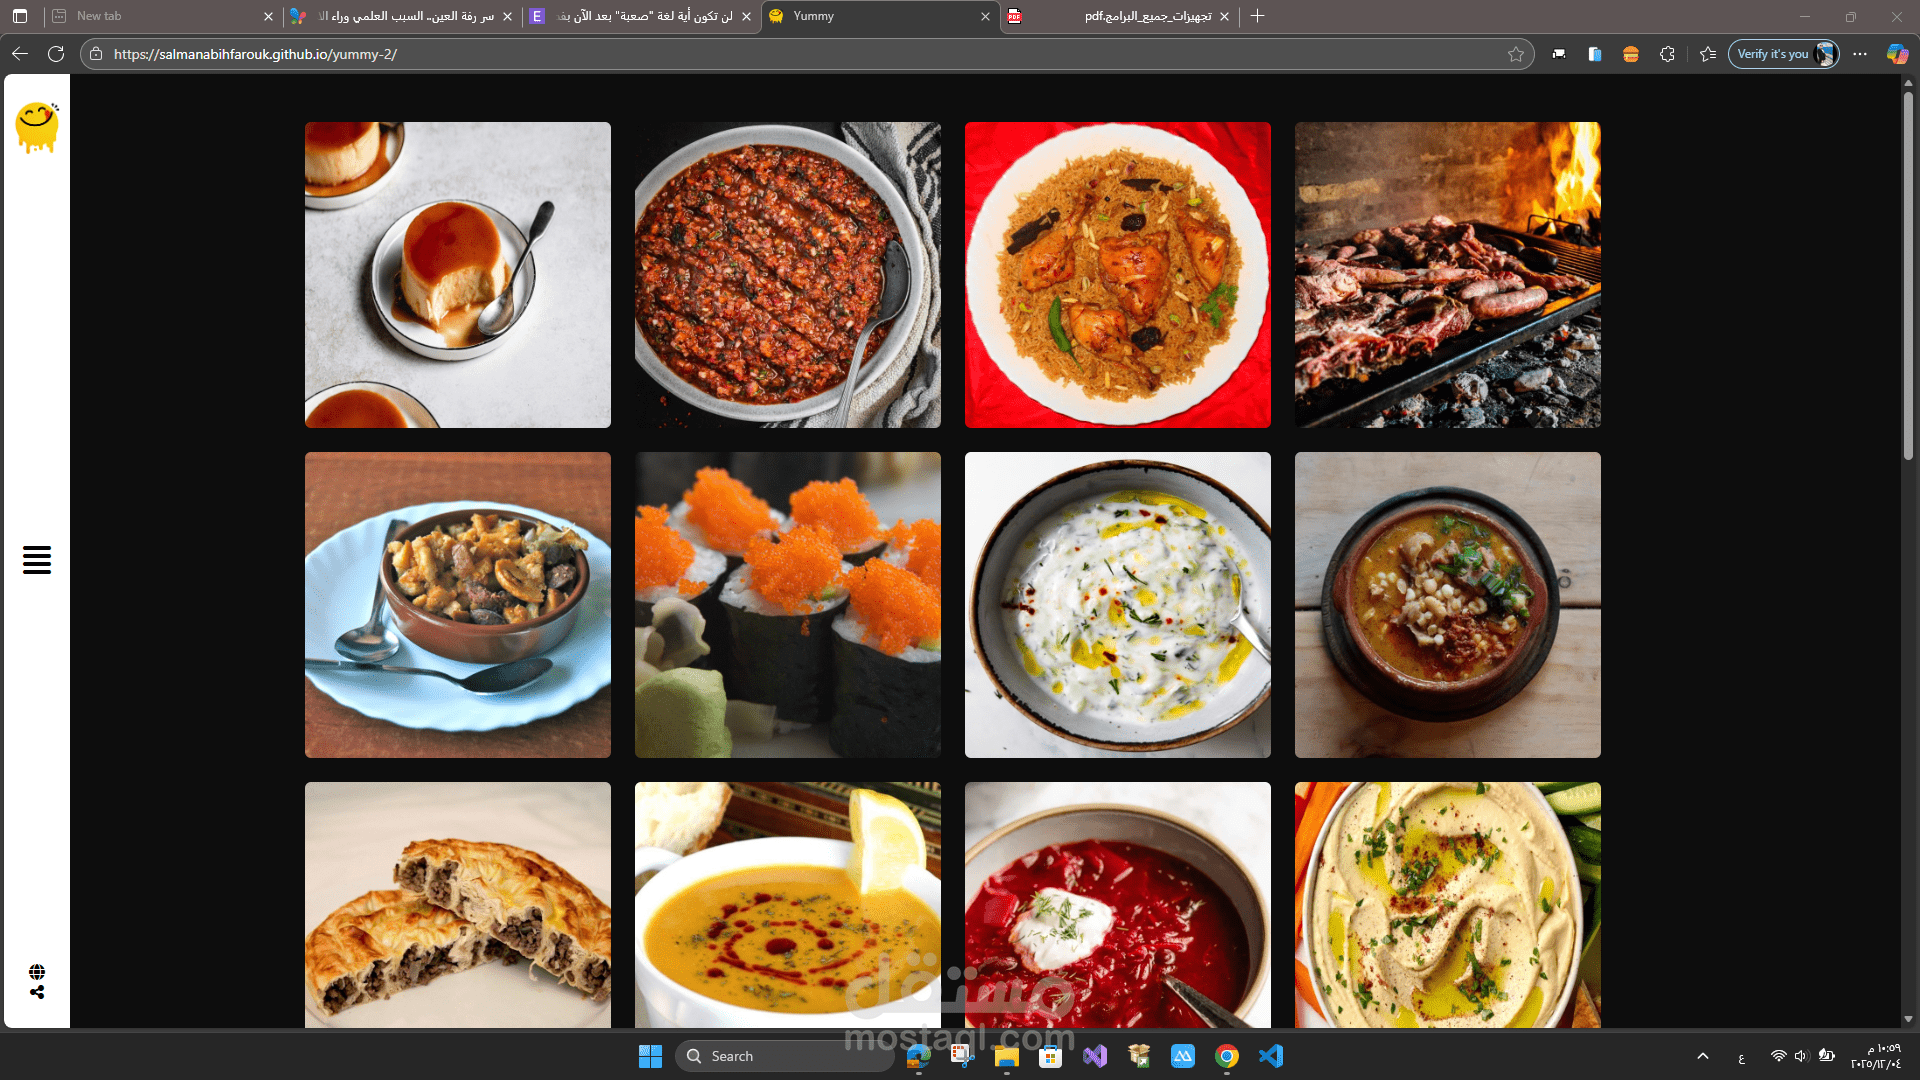Switch to the New tab browser tab
The width and height of the screenshot is (1920, 1080).
pos(162,16)
